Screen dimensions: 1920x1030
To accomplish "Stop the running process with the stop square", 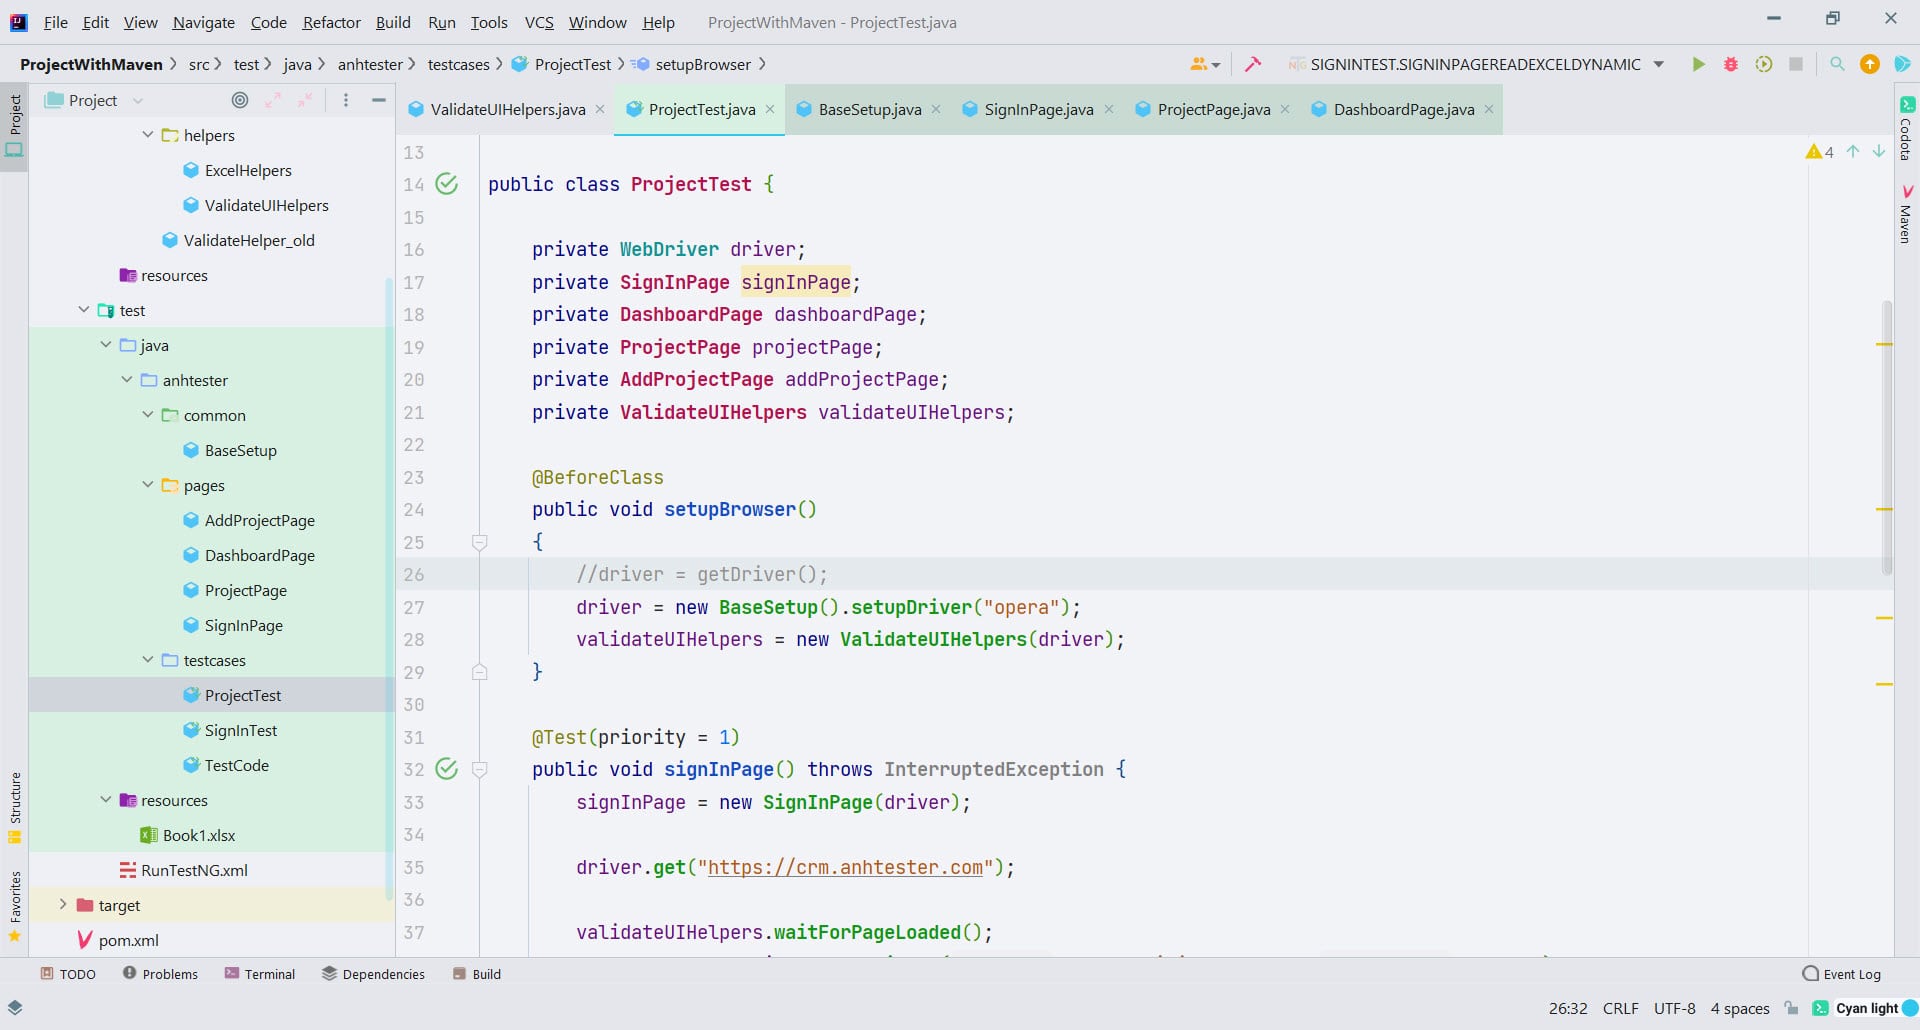I will point(1796,64).
